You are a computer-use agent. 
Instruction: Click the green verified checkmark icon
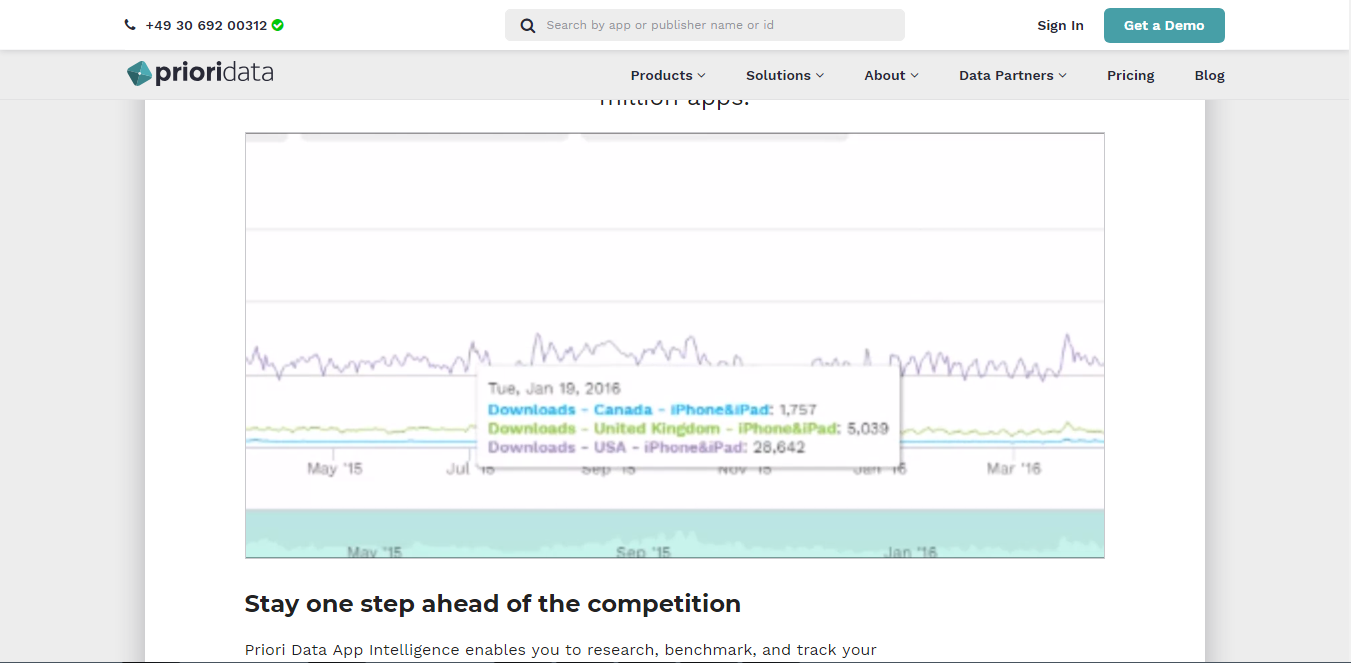click(278, 25)
